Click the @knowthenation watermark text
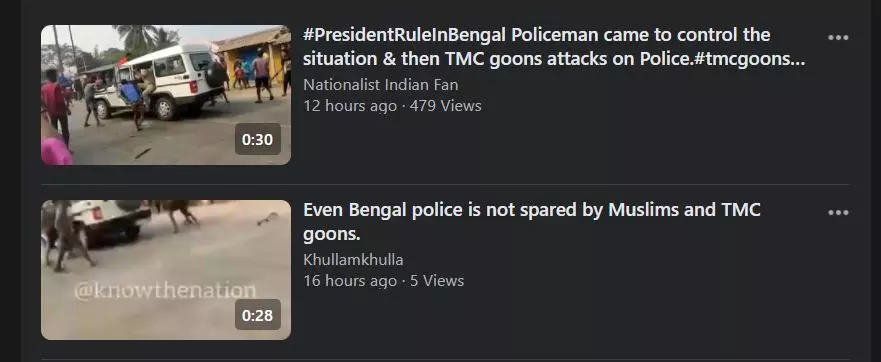 (165, 291)
